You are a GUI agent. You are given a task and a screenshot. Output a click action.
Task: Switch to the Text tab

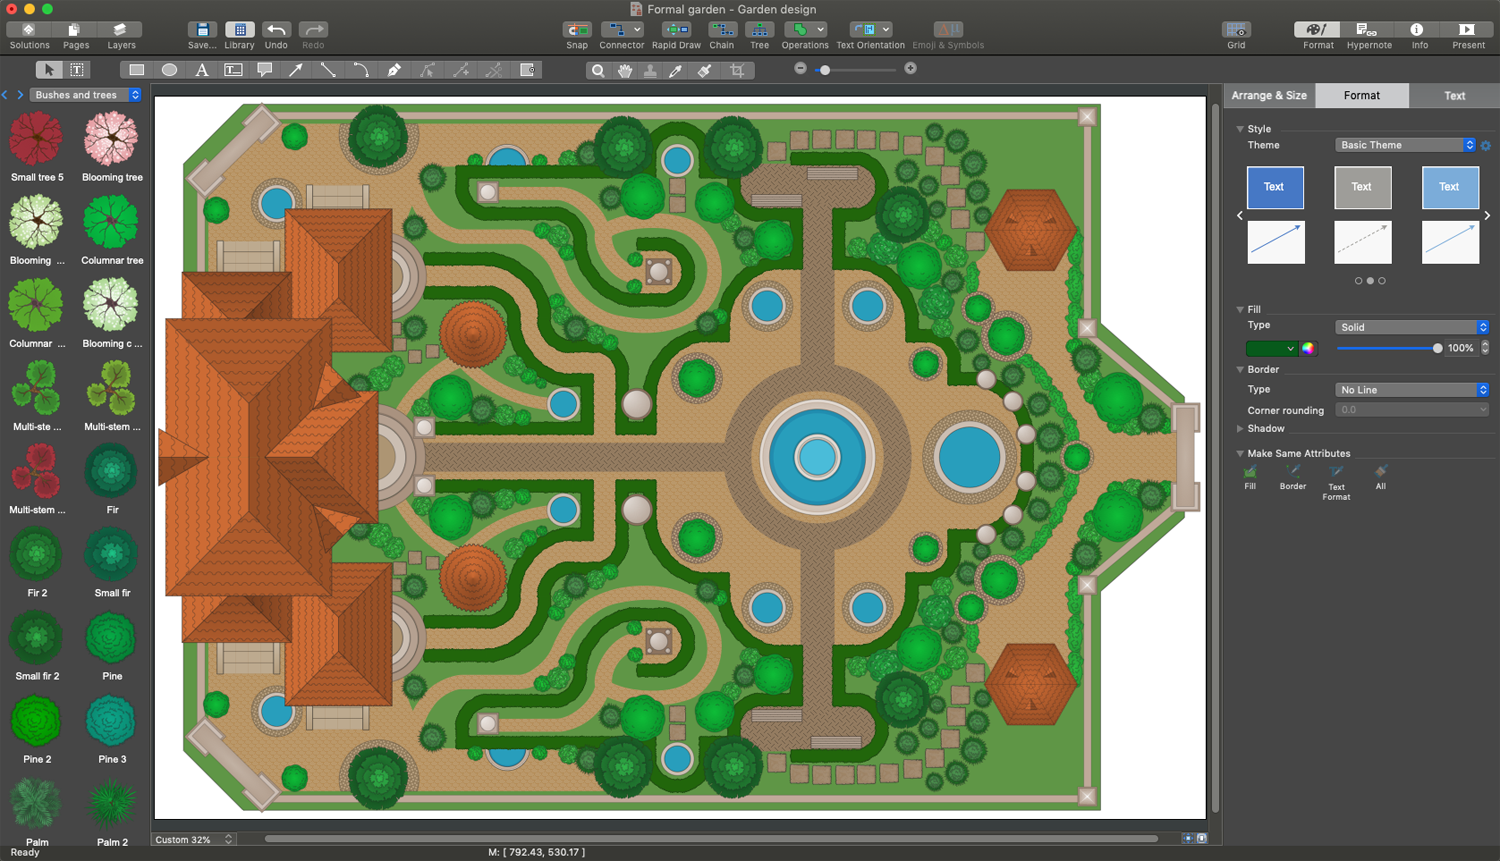(x=1454, y=95)
